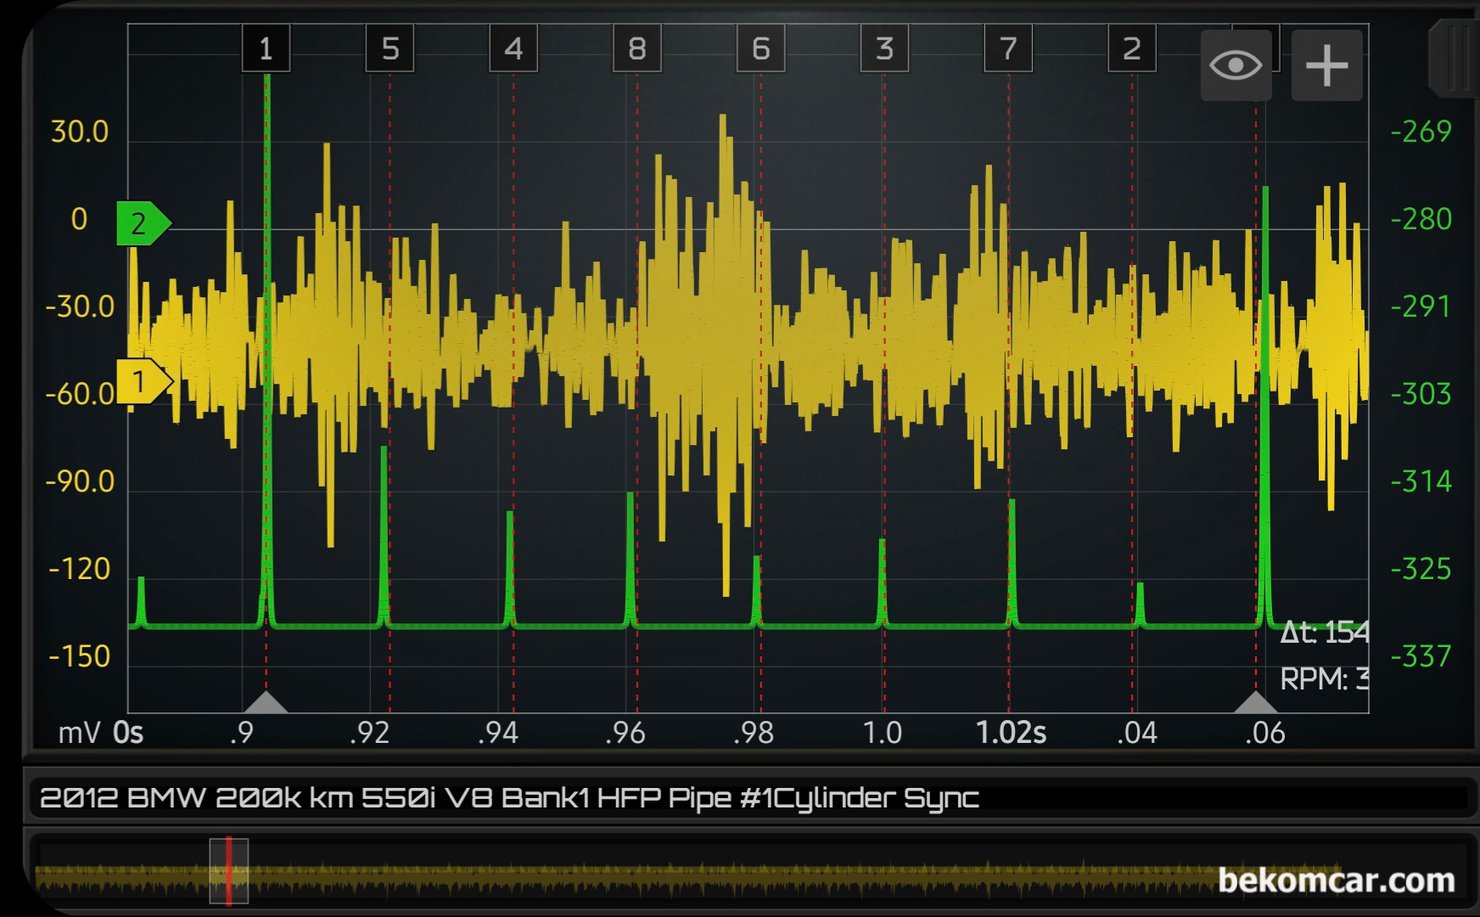Click cylinder marker 6 label
1480x917 pixels.
[761, 49]
